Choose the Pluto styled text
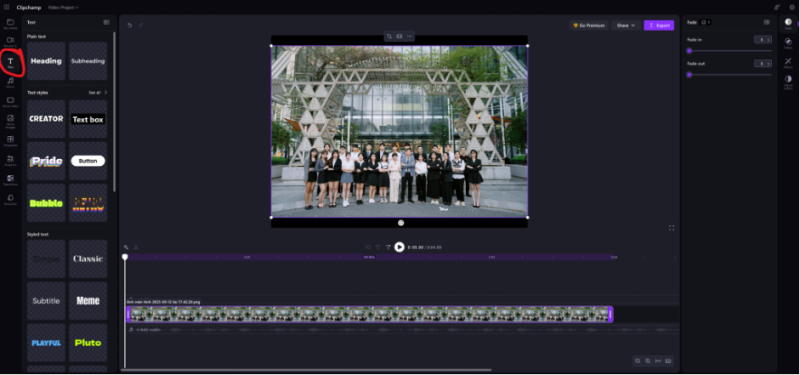Viewport: 800px width, 375px height. click(88, 342)
